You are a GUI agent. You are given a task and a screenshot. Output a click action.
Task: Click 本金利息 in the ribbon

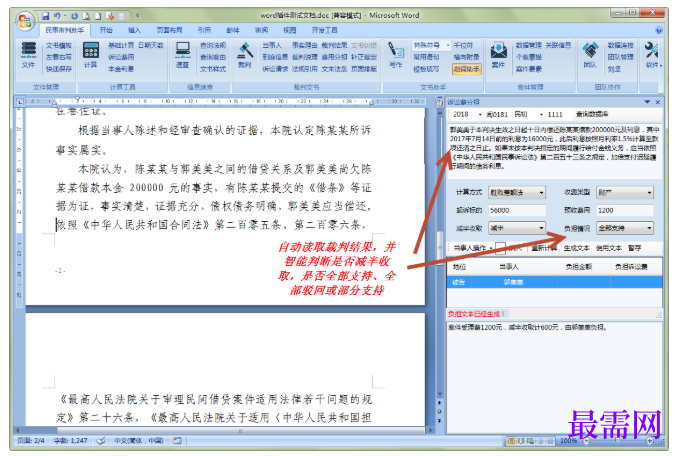[121, 69]
